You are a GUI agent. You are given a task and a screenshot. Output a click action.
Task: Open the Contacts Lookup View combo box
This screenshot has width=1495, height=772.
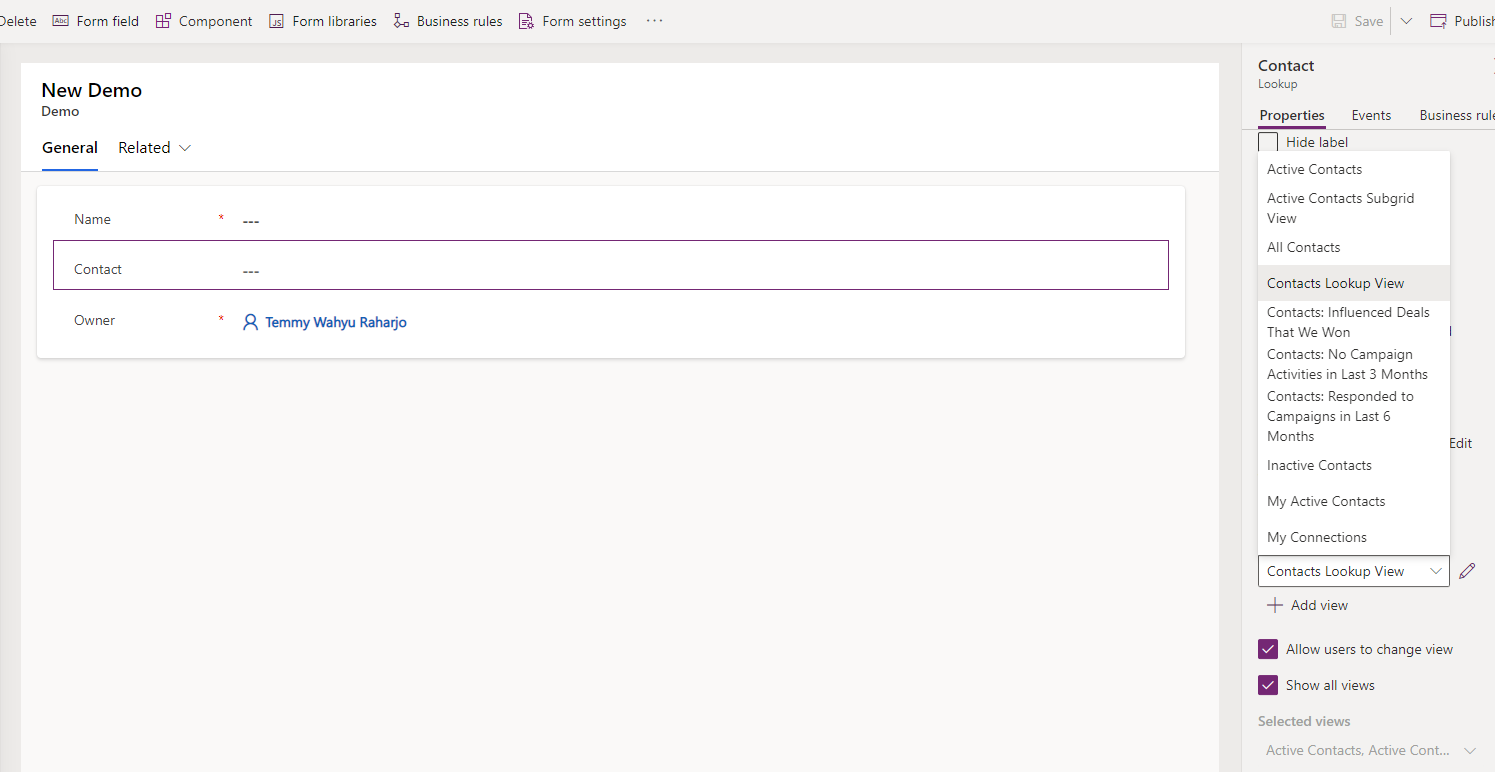1353,571
